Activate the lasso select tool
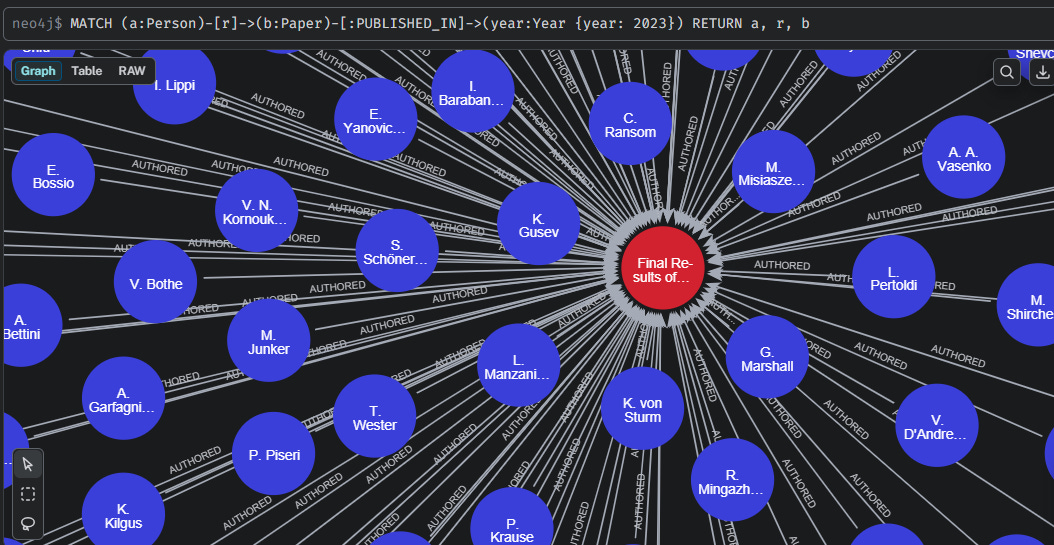1054x545 pixels. [x=28, y=523]
